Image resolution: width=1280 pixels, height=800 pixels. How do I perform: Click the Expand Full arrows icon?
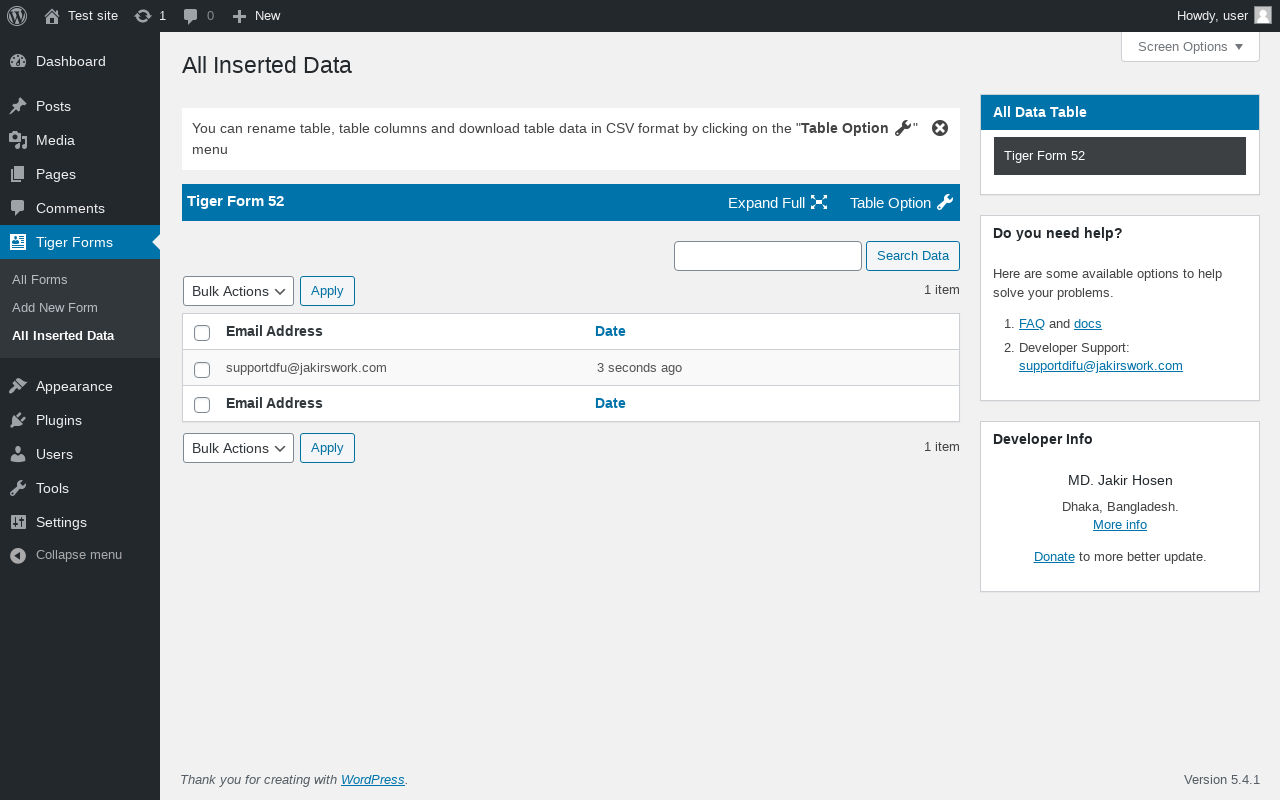pyautogui.click(x=819, y=202)
